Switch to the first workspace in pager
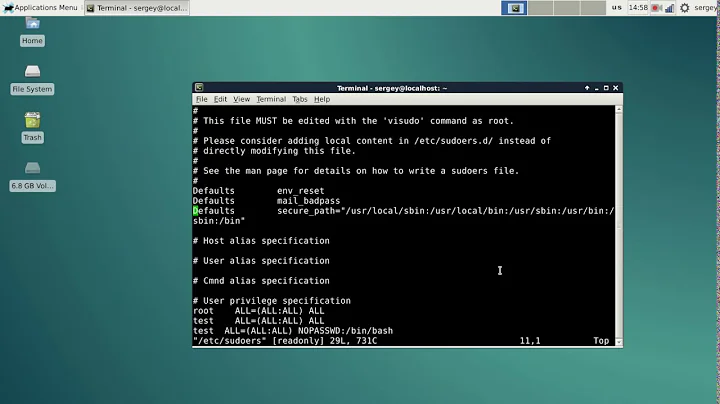This screenshot has width=720, height=404. pyautogui.click(x=514, y=8)
